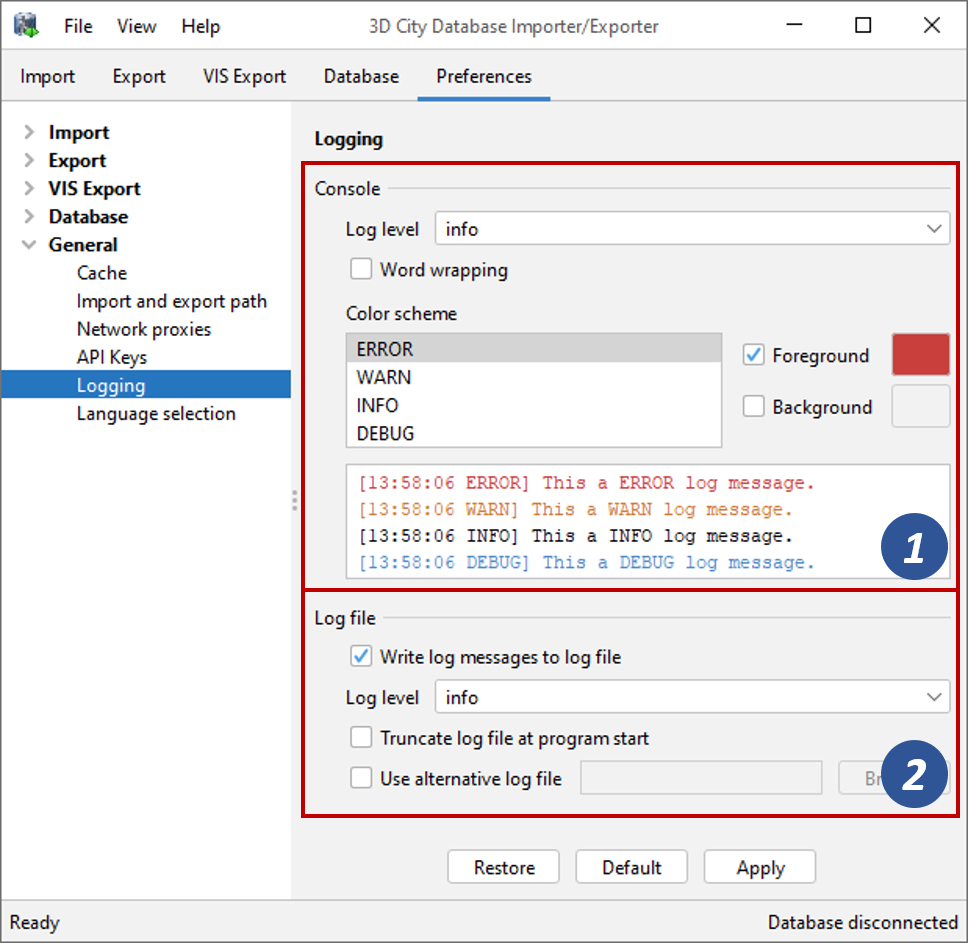The width and height of the screenshot is (968, 943).
Task: Click the alternative log file path field
Action: tap(701, 778)
